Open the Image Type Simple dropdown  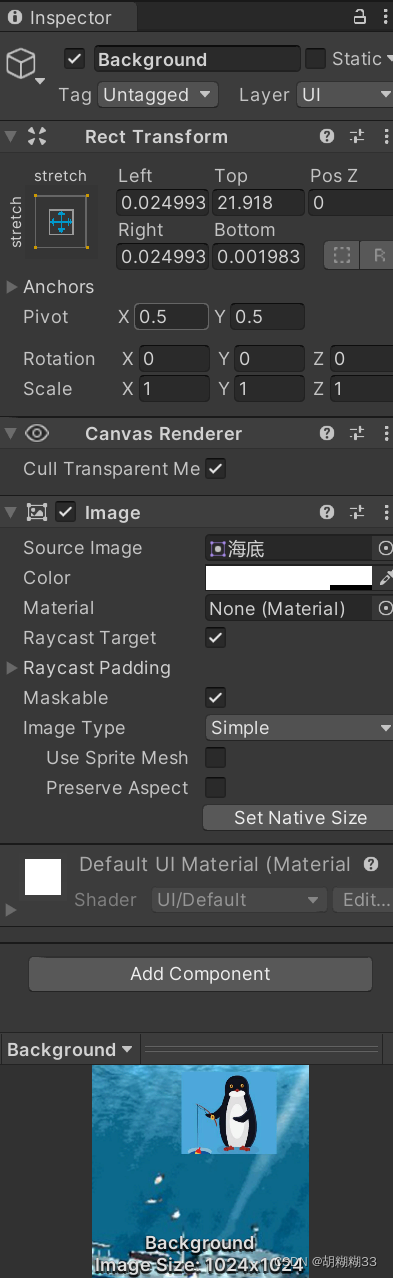tap(299, 728)
